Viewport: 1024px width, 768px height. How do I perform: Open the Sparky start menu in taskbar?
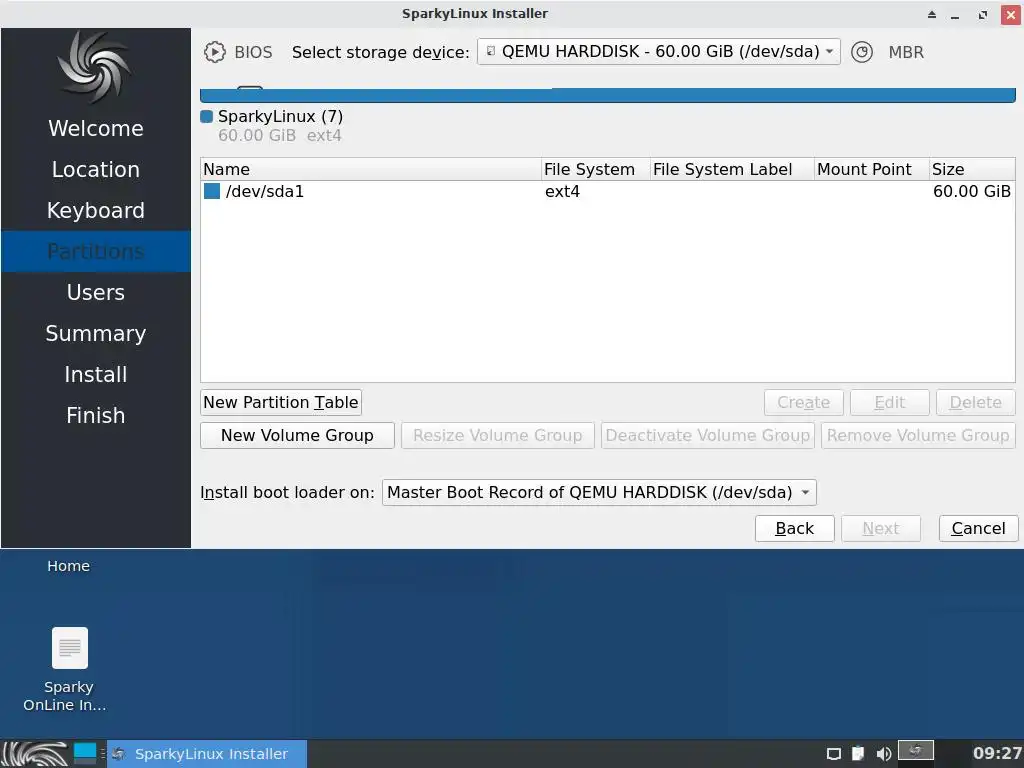pos(34,754)
